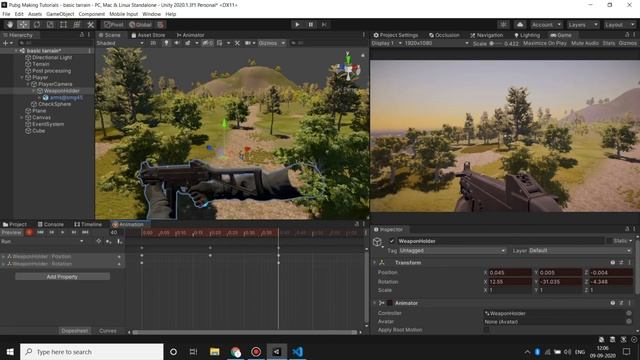Viewport: 640px width, 360px height.
Task: Open the File menu
Action: click(6, 14)
